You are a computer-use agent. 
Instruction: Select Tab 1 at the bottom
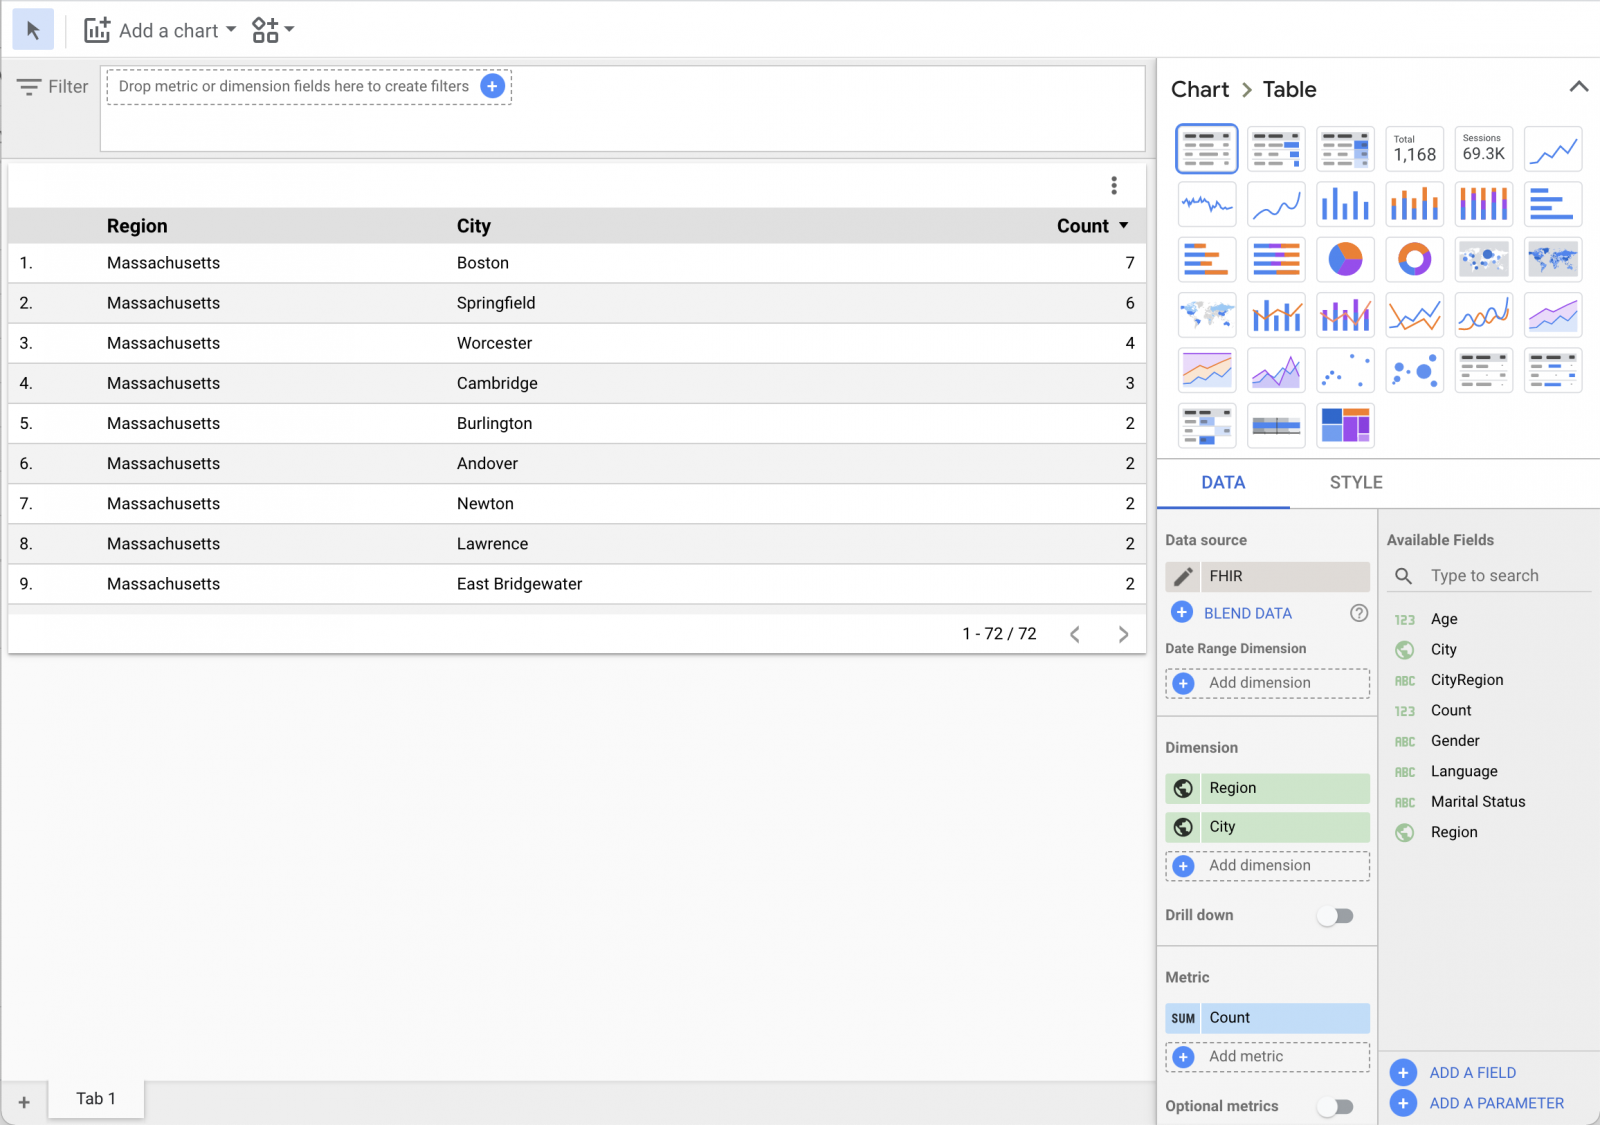click(96, 1099)
